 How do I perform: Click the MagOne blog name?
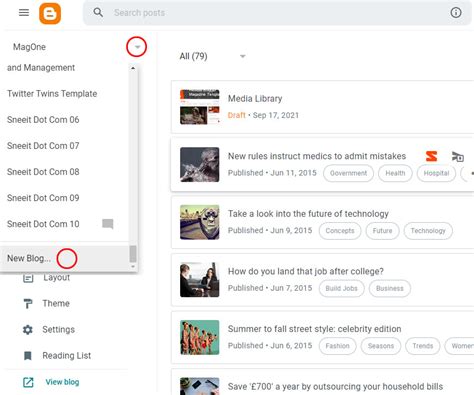(29, 47)
